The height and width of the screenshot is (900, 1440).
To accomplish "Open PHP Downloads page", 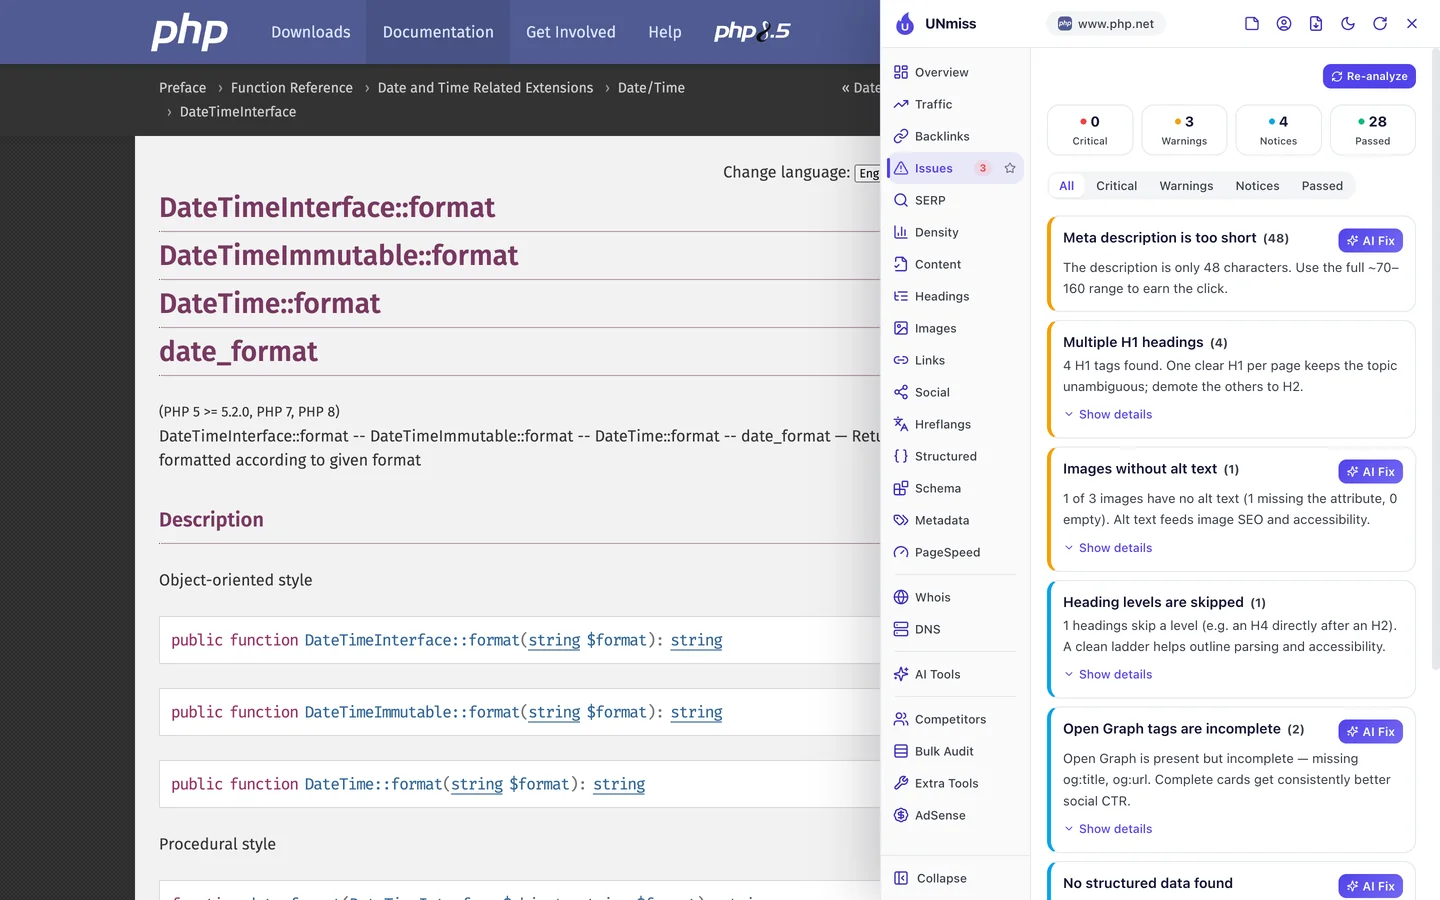I will (x=311, y=32).
